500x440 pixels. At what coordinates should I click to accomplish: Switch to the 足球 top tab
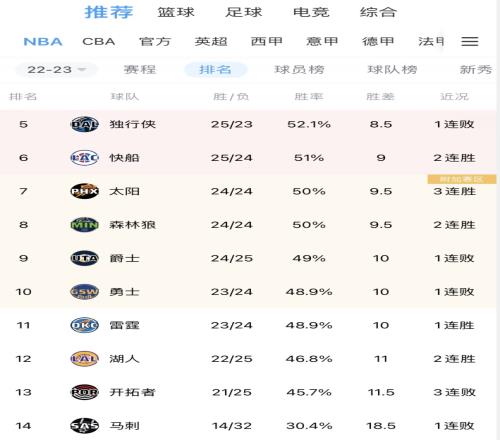tap(244, 12)
